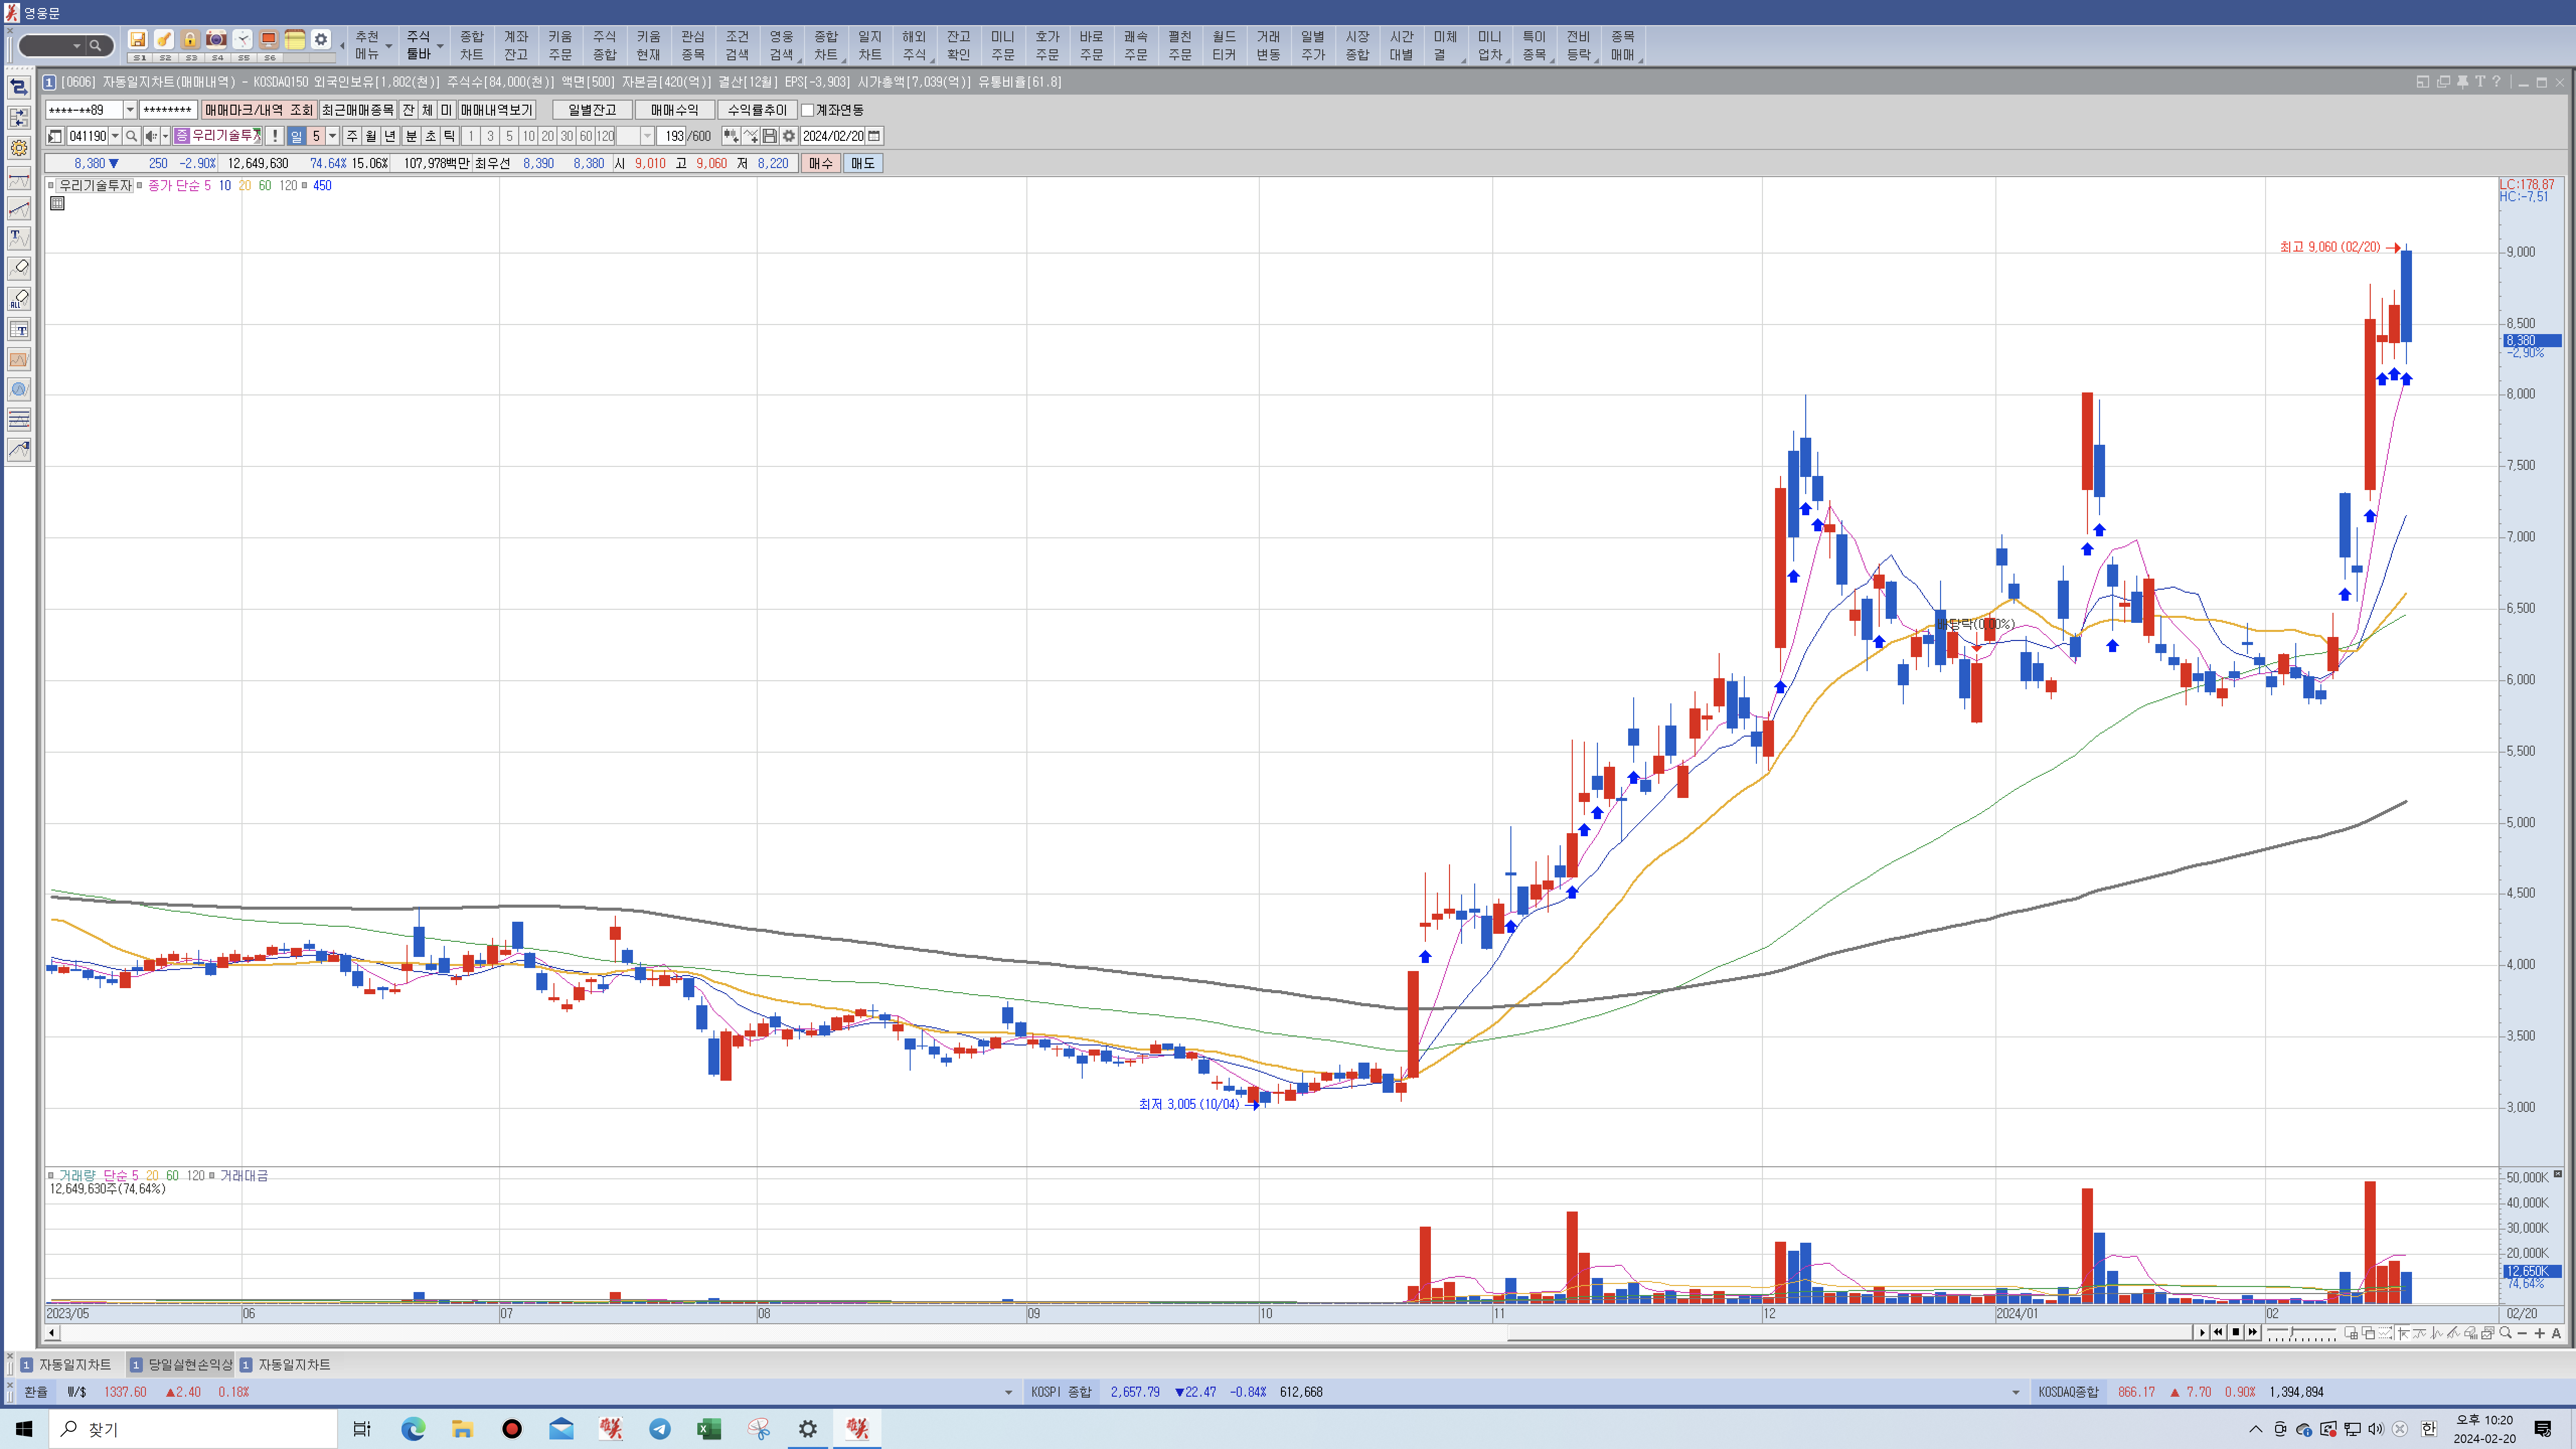The width and height of the screenshot is (2576, 1449).
Task: Open the period value 5 dropdown
Action: pos(333,136)
